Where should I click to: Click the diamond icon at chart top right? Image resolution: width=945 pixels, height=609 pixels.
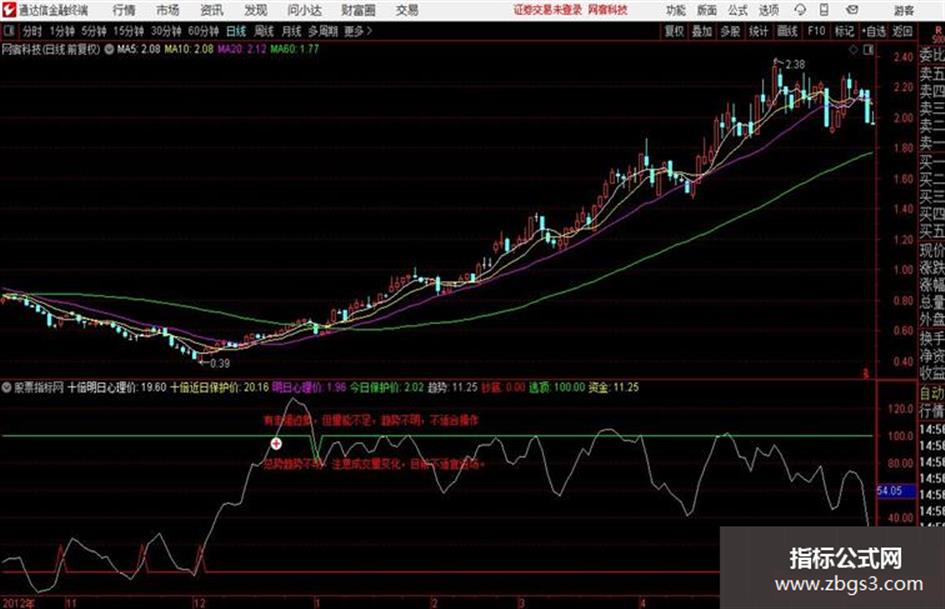(x=853, y=50)
